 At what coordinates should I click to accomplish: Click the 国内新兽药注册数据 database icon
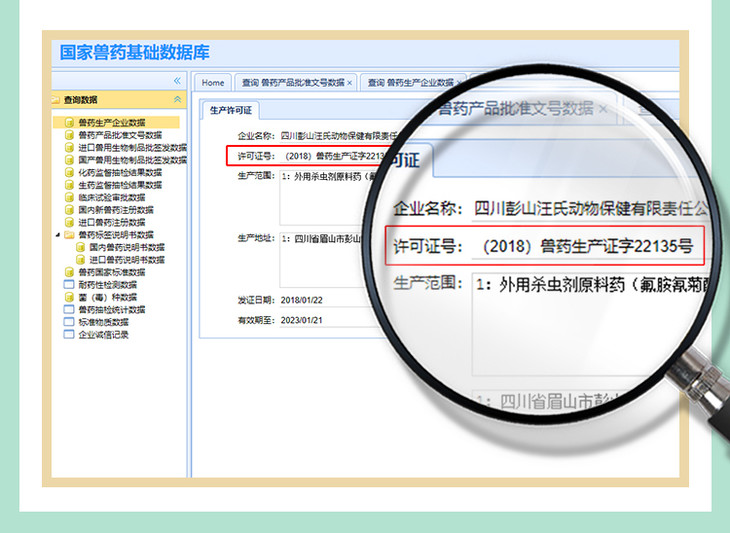[x=70, y=210]
